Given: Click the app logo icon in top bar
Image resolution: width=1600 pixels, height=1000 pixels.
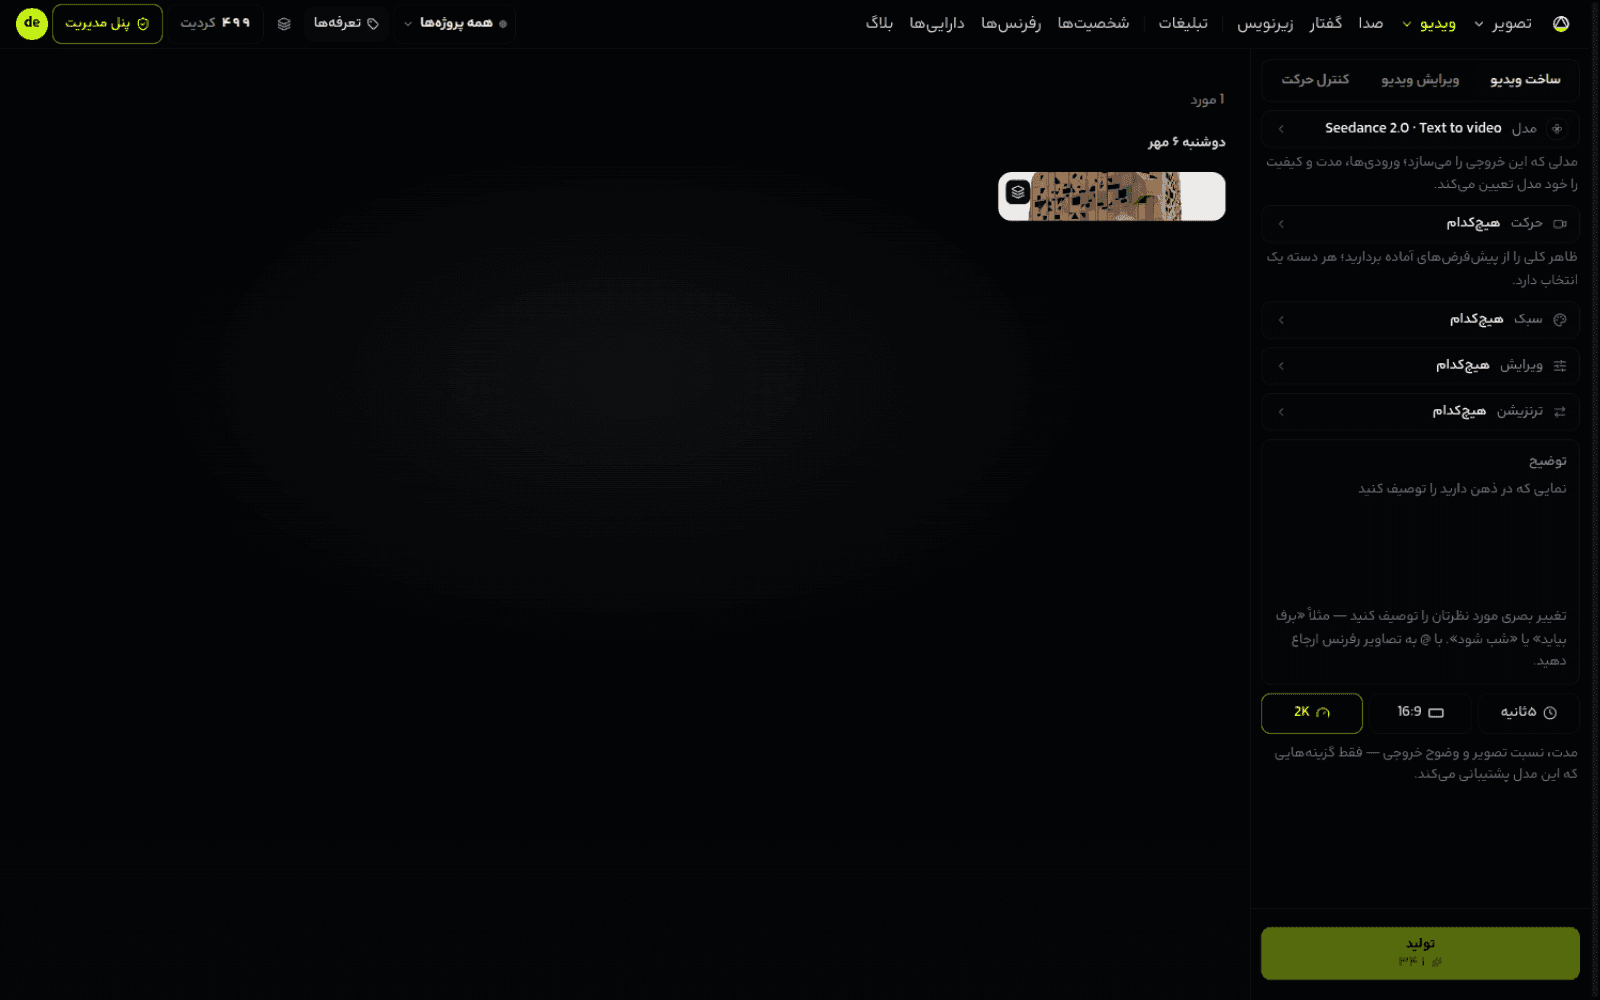Looking at the screenshot, I should [1561, 24].
